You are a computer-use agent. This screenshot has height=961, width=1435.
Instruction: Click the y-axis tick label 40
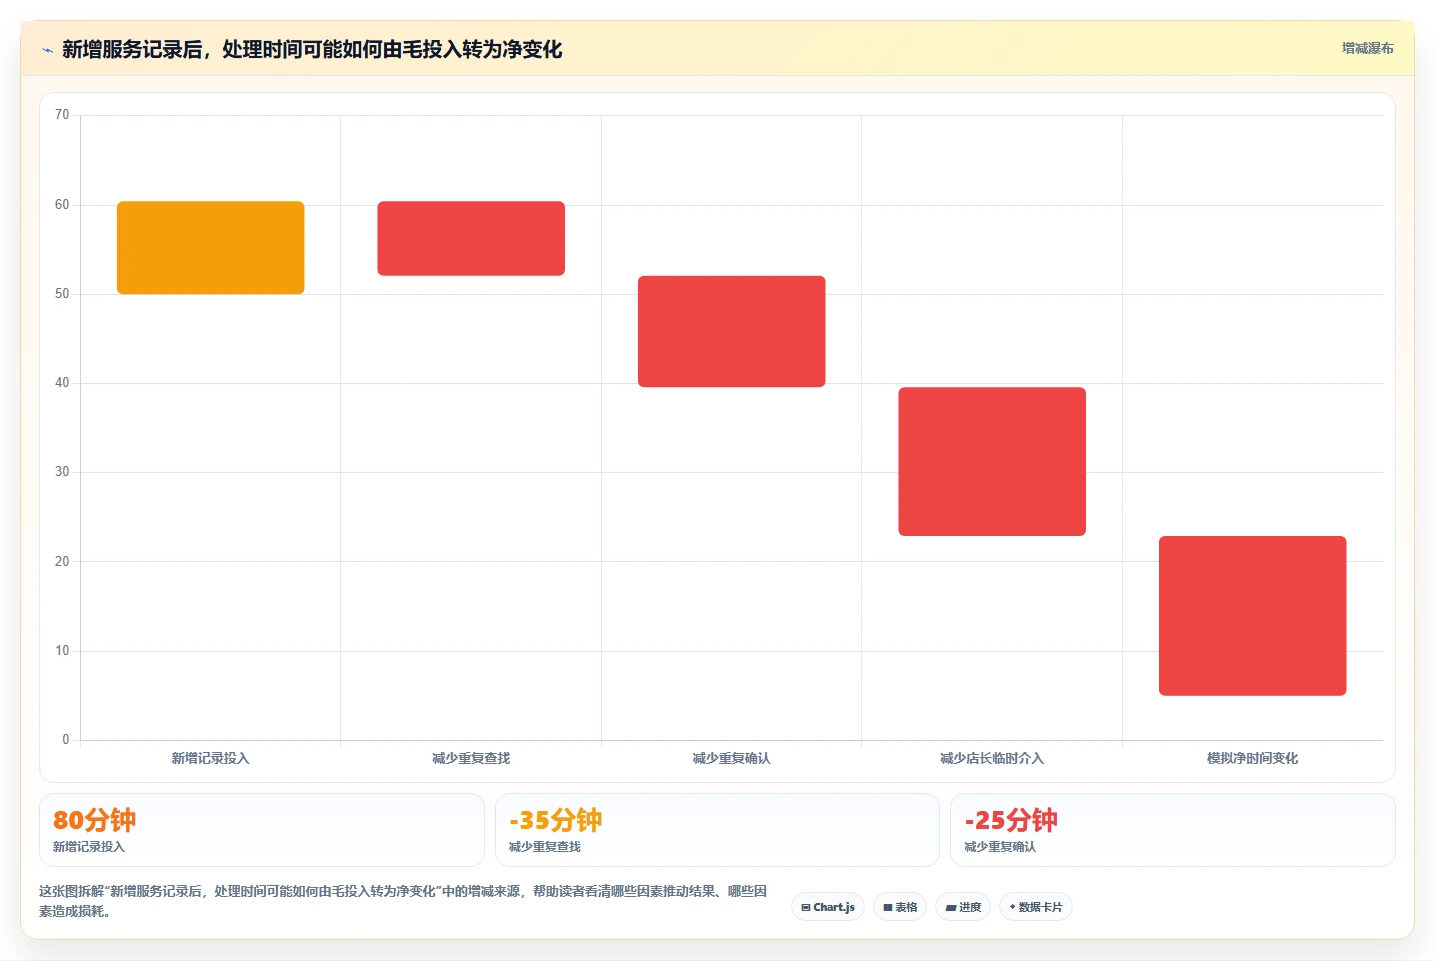(x=62, y=383)
